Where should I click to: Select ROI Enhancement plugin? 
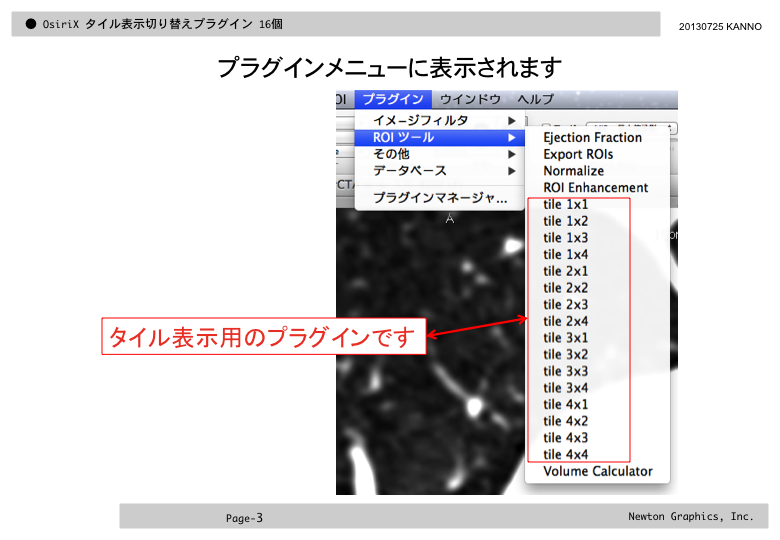[595, 187]
